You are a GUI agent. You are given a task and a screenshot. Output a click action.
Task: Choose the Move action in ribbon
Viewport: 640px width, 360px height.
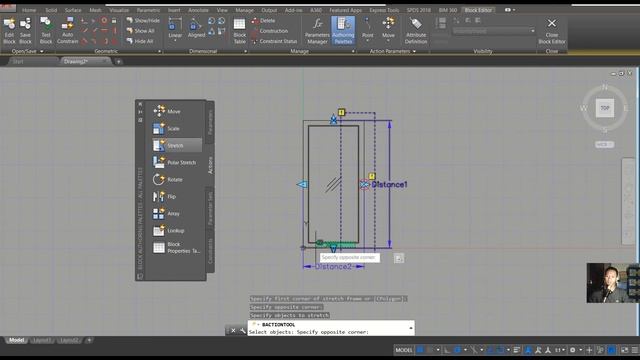point(388,28)
